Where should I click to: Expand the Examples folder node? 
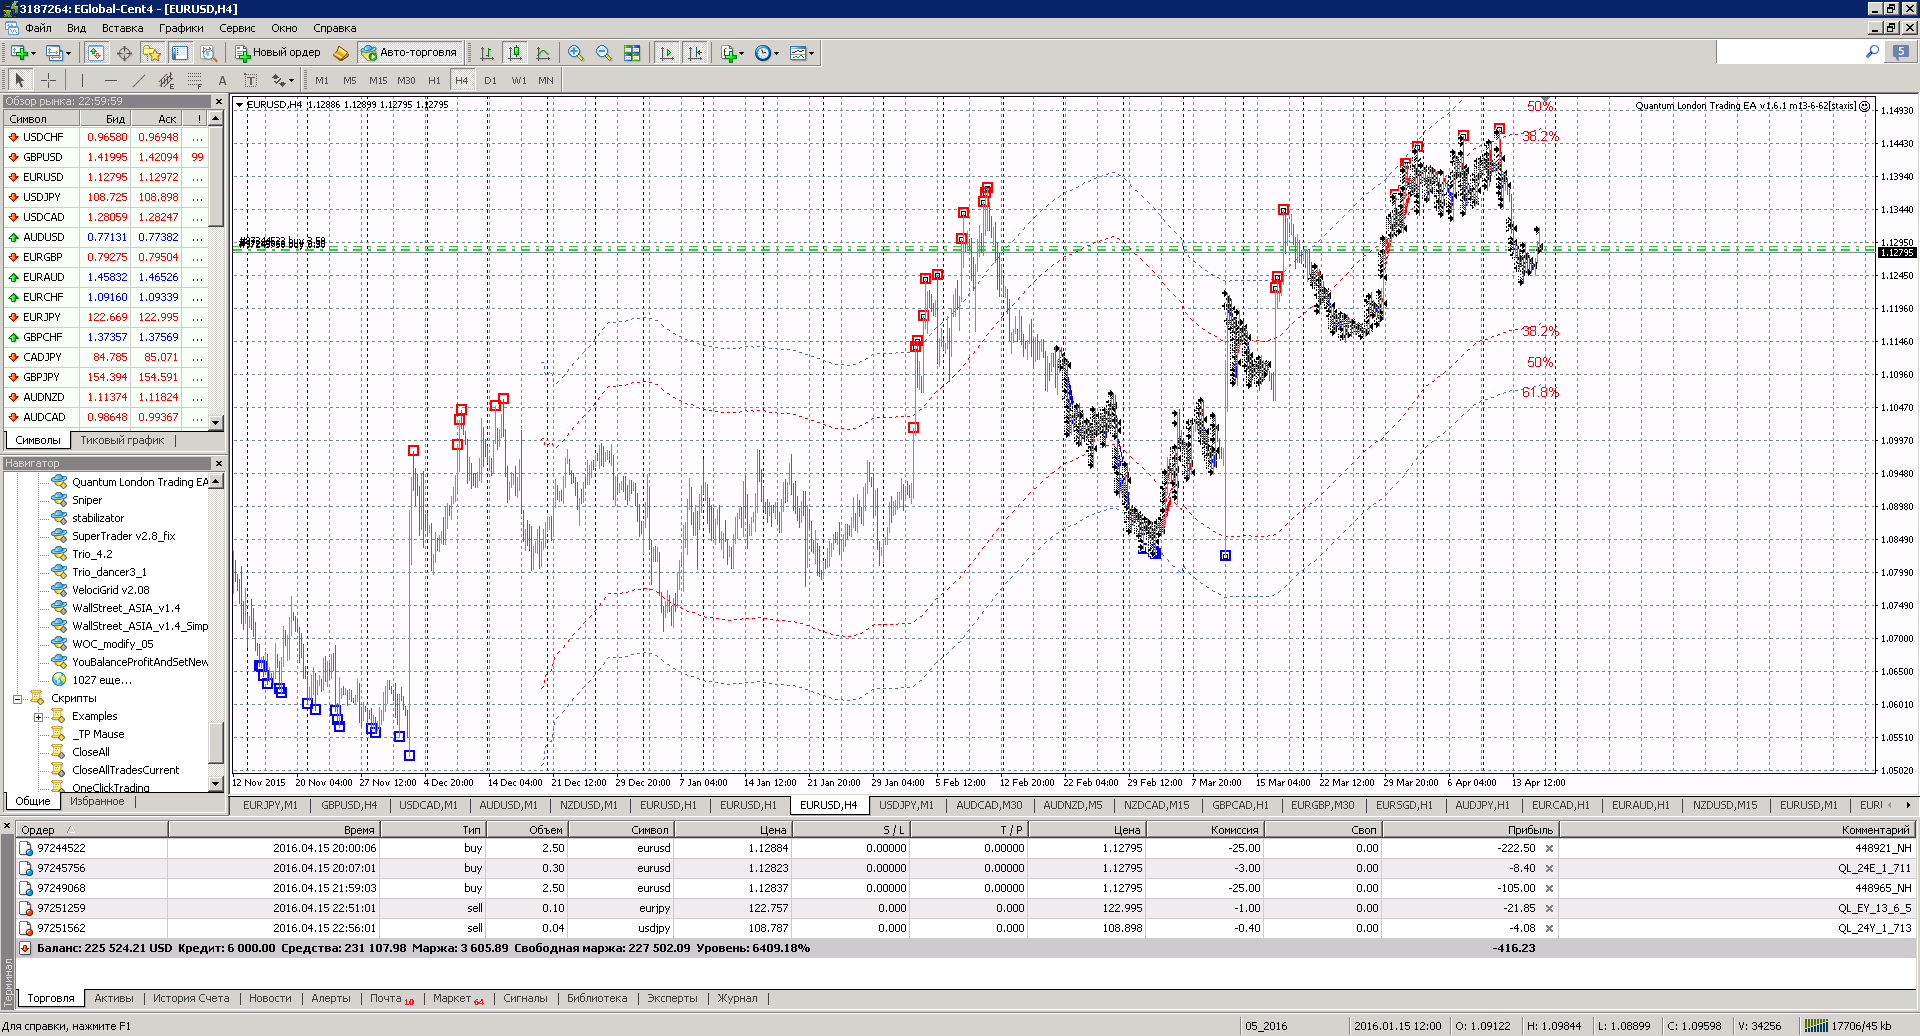coord(38,717)
